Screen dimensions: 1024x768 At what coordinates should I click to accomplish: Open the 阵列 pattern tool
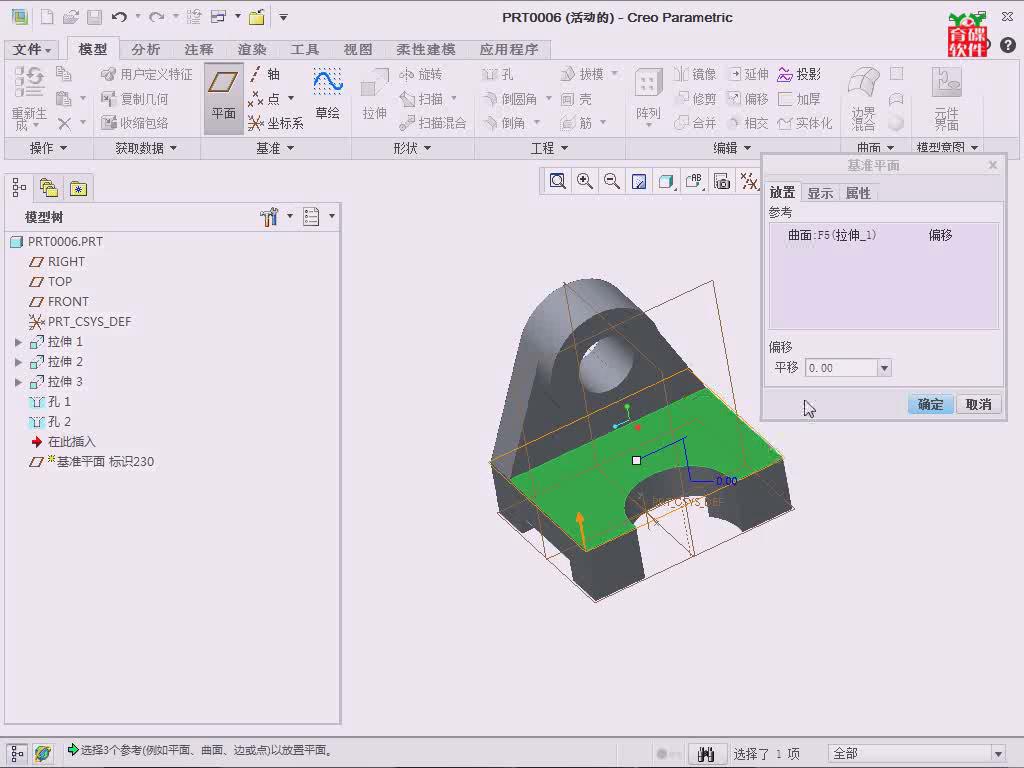(648, 97)
